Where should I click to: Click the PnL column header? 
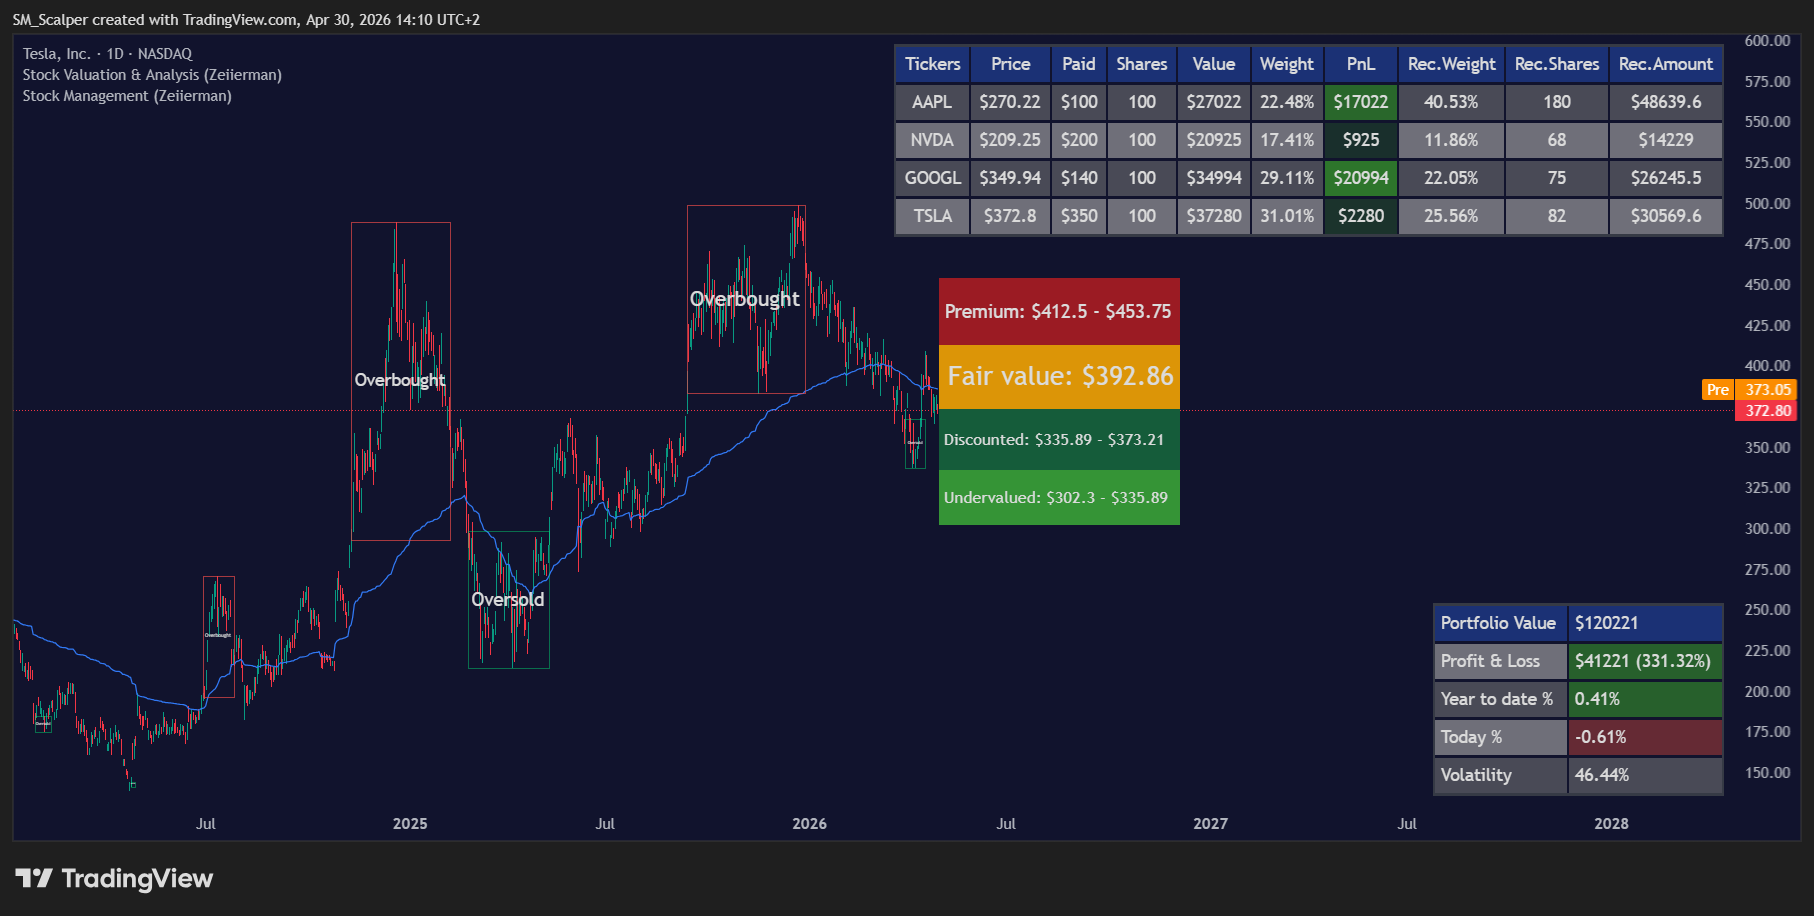[x=1361, y=64]
